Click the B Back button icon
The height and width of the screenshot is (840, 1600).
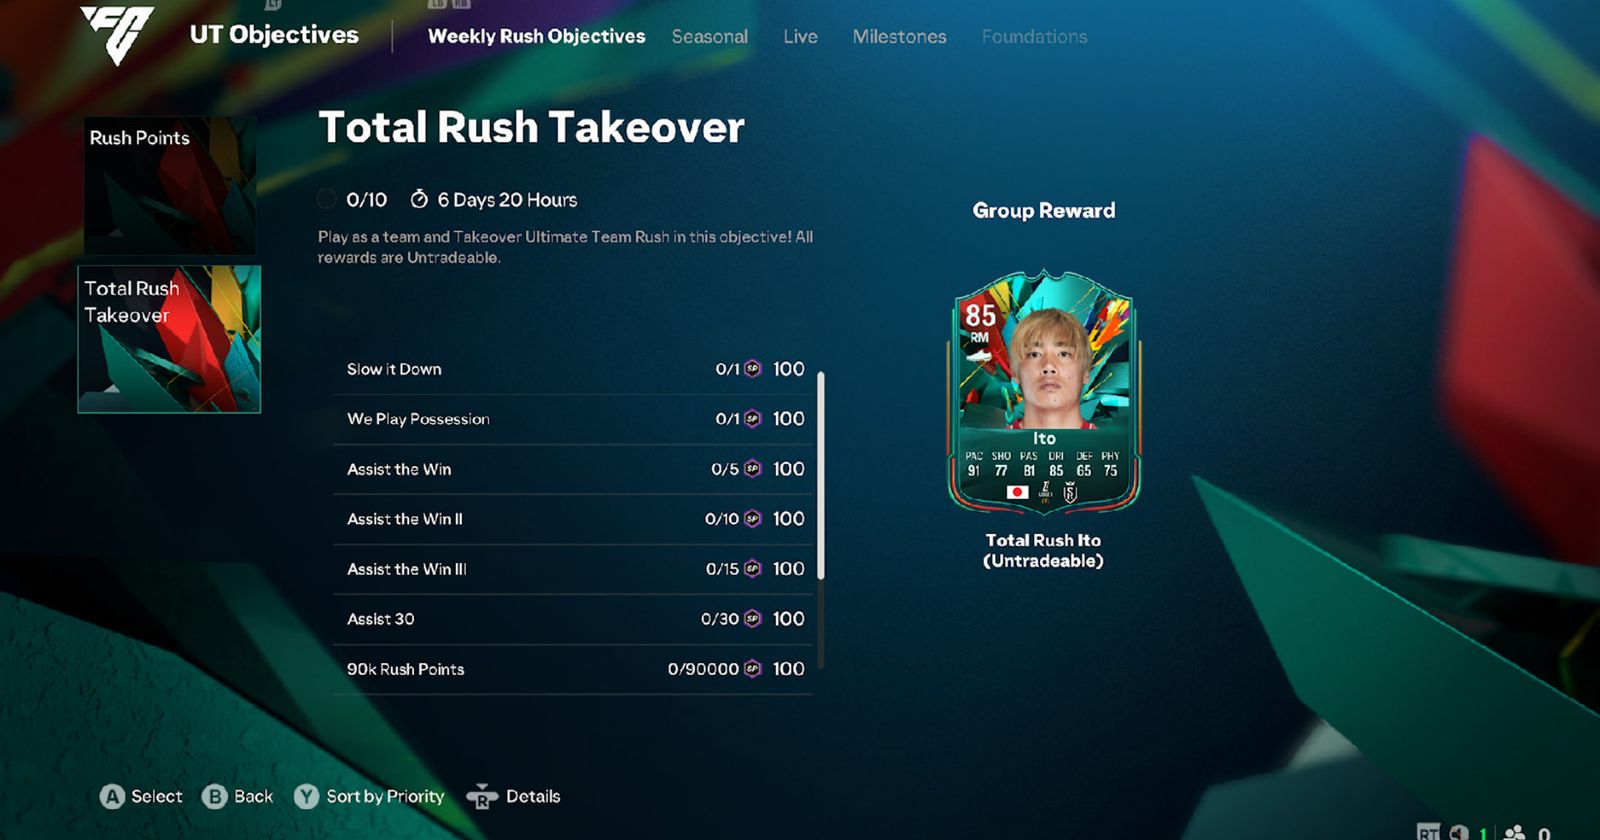click(214, 797)
